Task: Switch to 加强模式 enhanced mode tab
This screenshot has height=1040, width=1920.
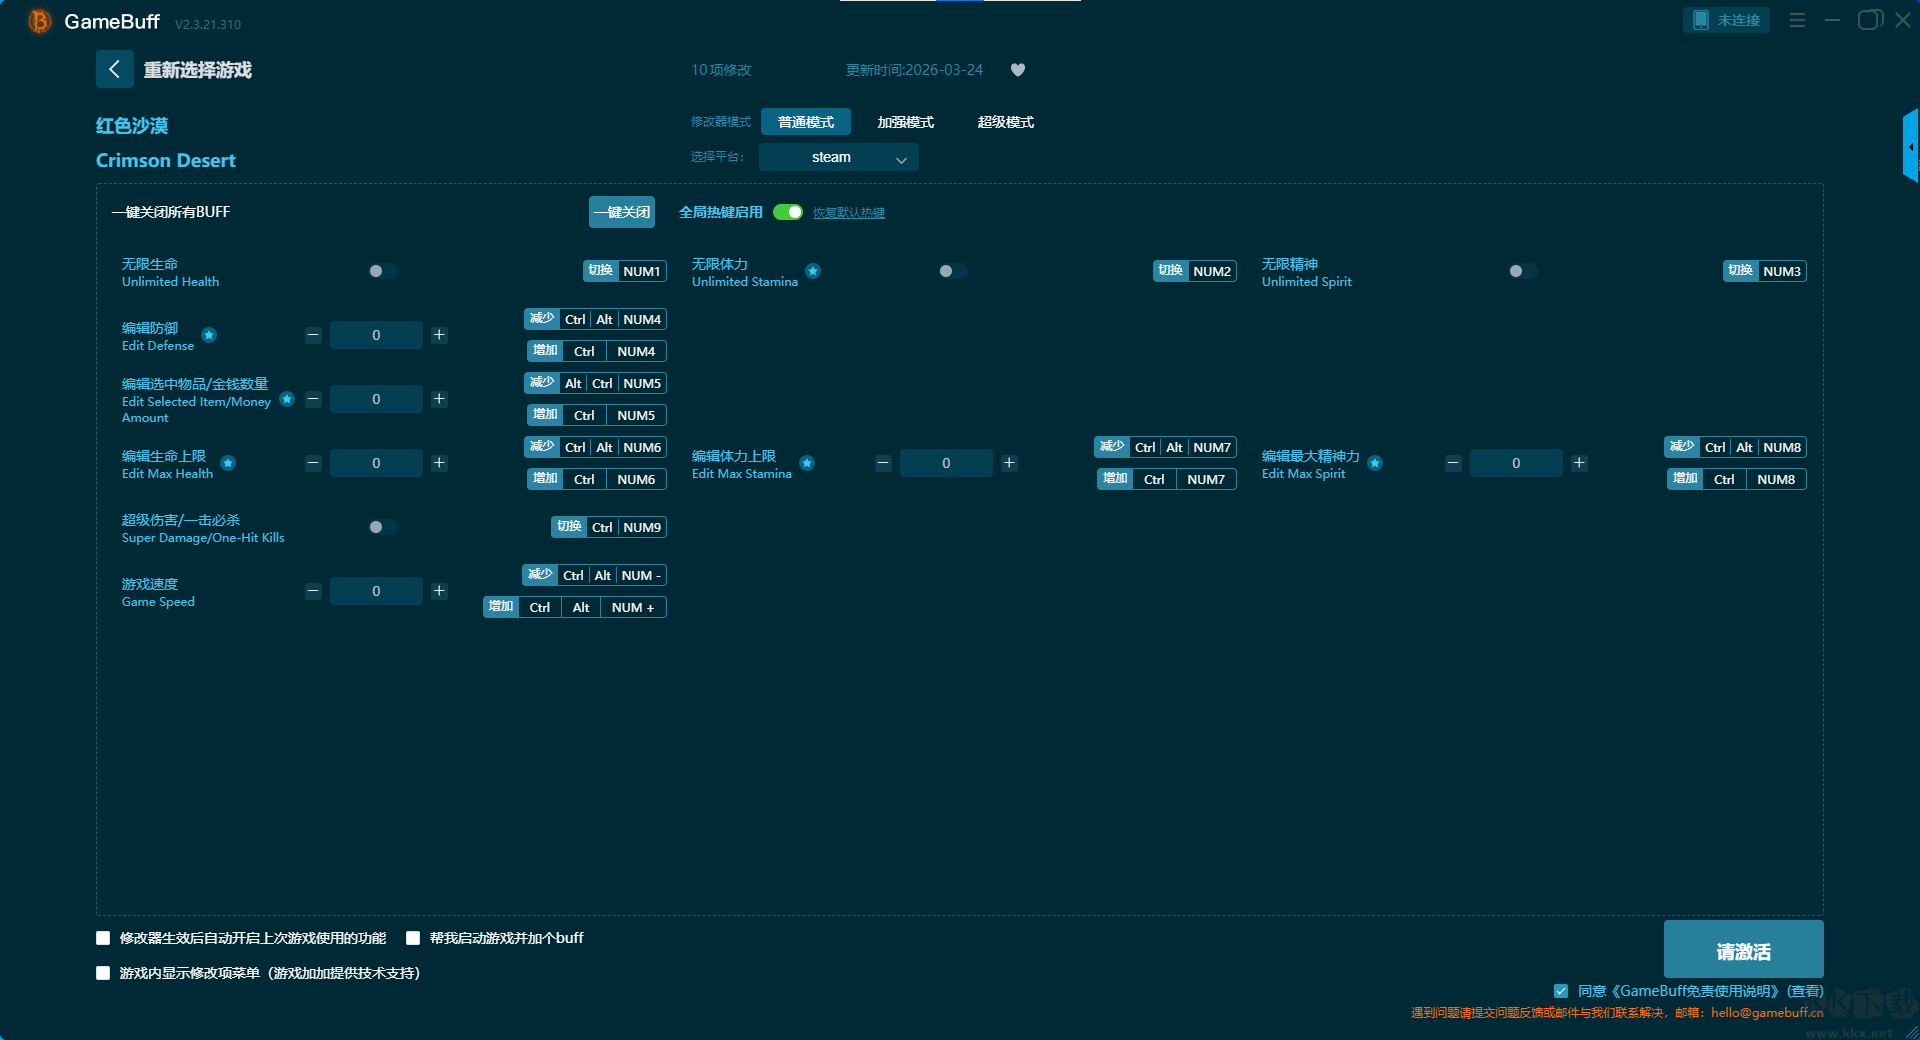Action: coord(905,122)
